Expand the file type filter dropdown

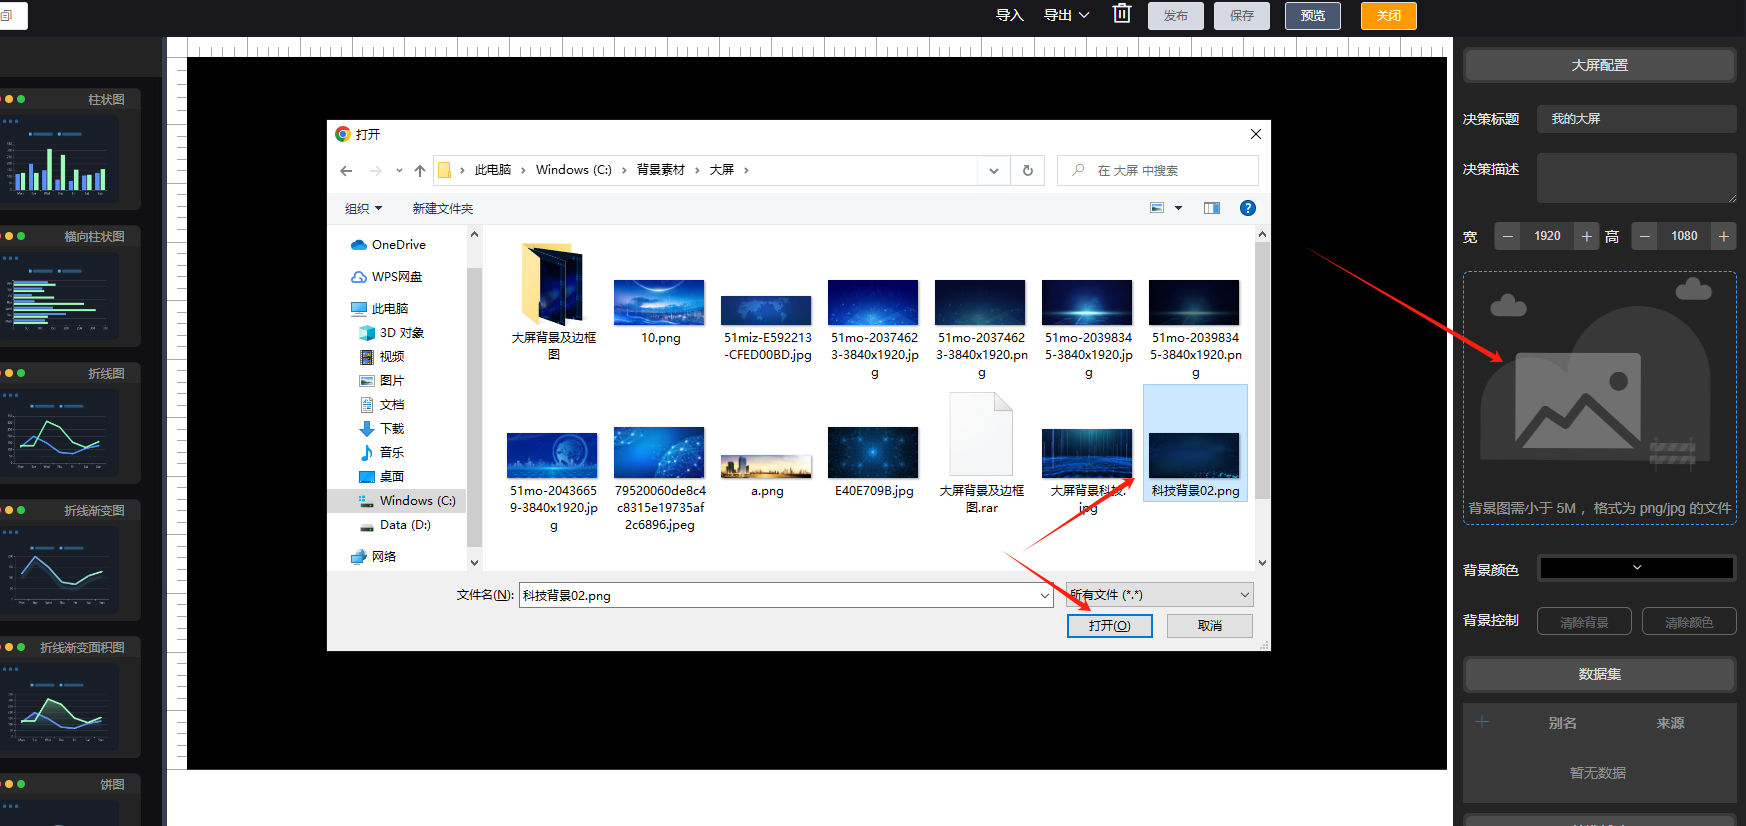click(x=1244, y=595)
